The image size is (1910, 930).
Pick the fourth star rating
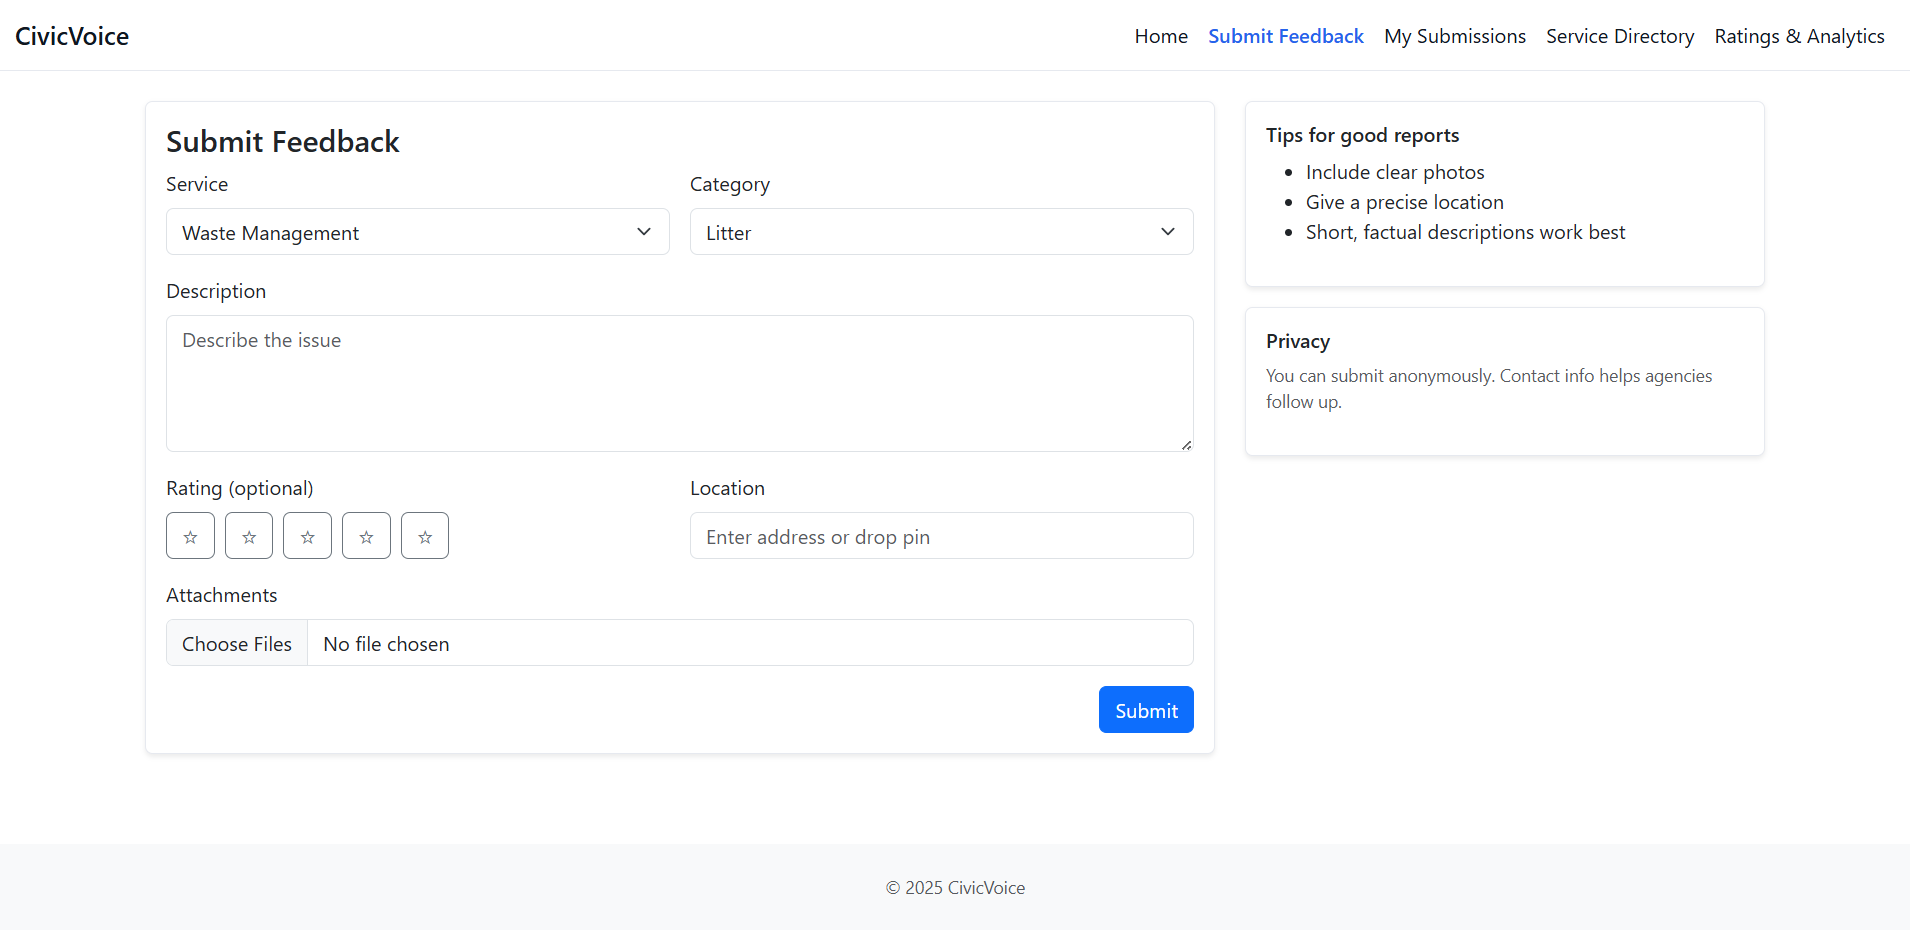tap(366, 536)
